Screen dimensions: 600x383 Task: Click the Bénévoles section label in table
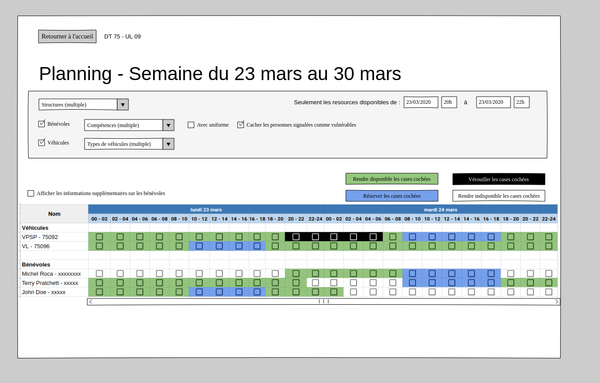pyautogui.click(x=36, y=264)
